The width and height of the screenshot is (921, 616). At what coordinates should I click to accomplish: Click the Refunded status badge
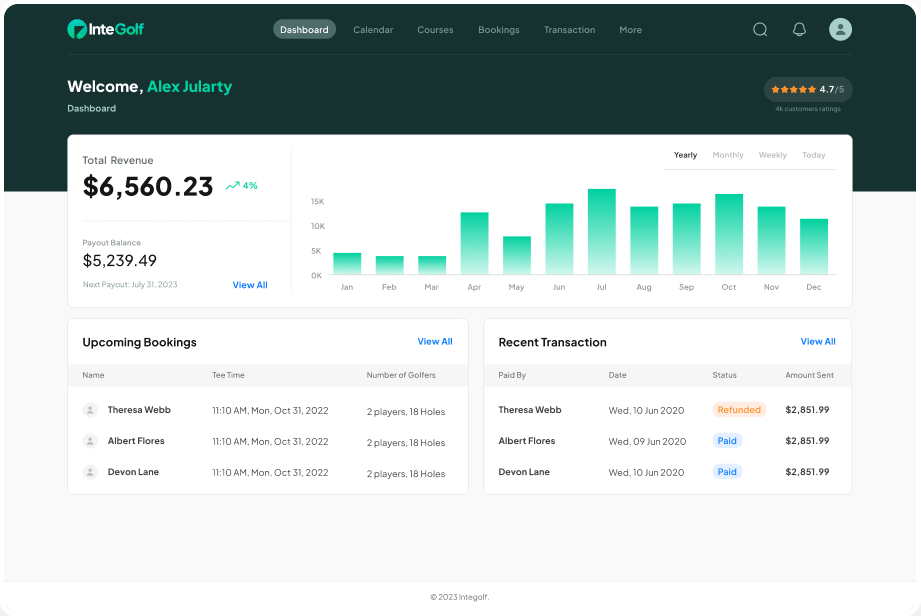[739, 410]
